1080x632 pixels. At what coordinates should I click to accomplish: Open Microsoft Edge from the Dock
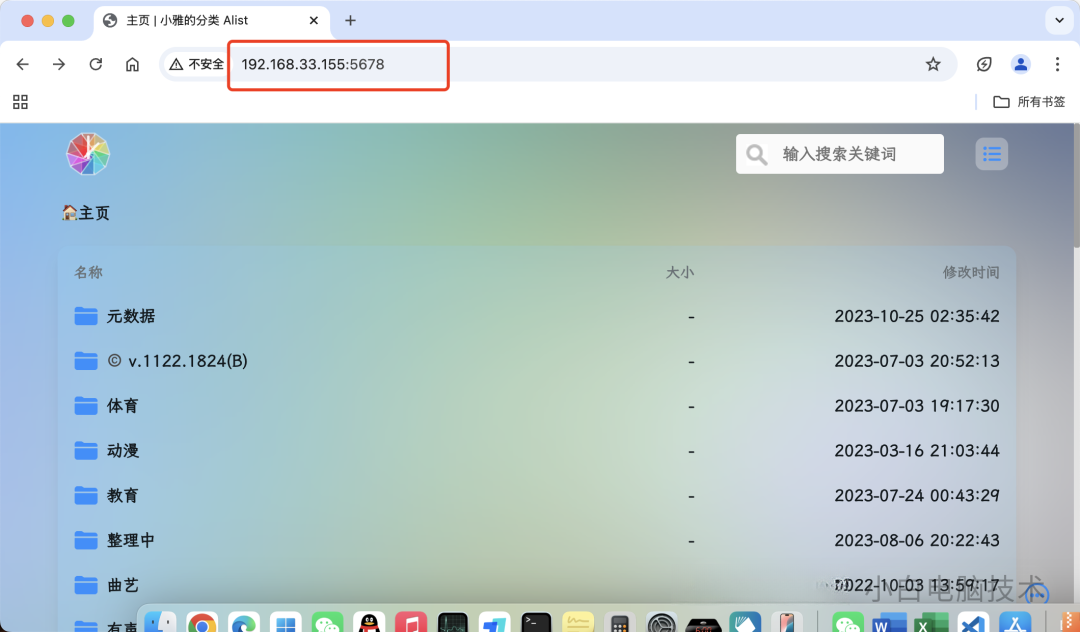click(244, 622)
